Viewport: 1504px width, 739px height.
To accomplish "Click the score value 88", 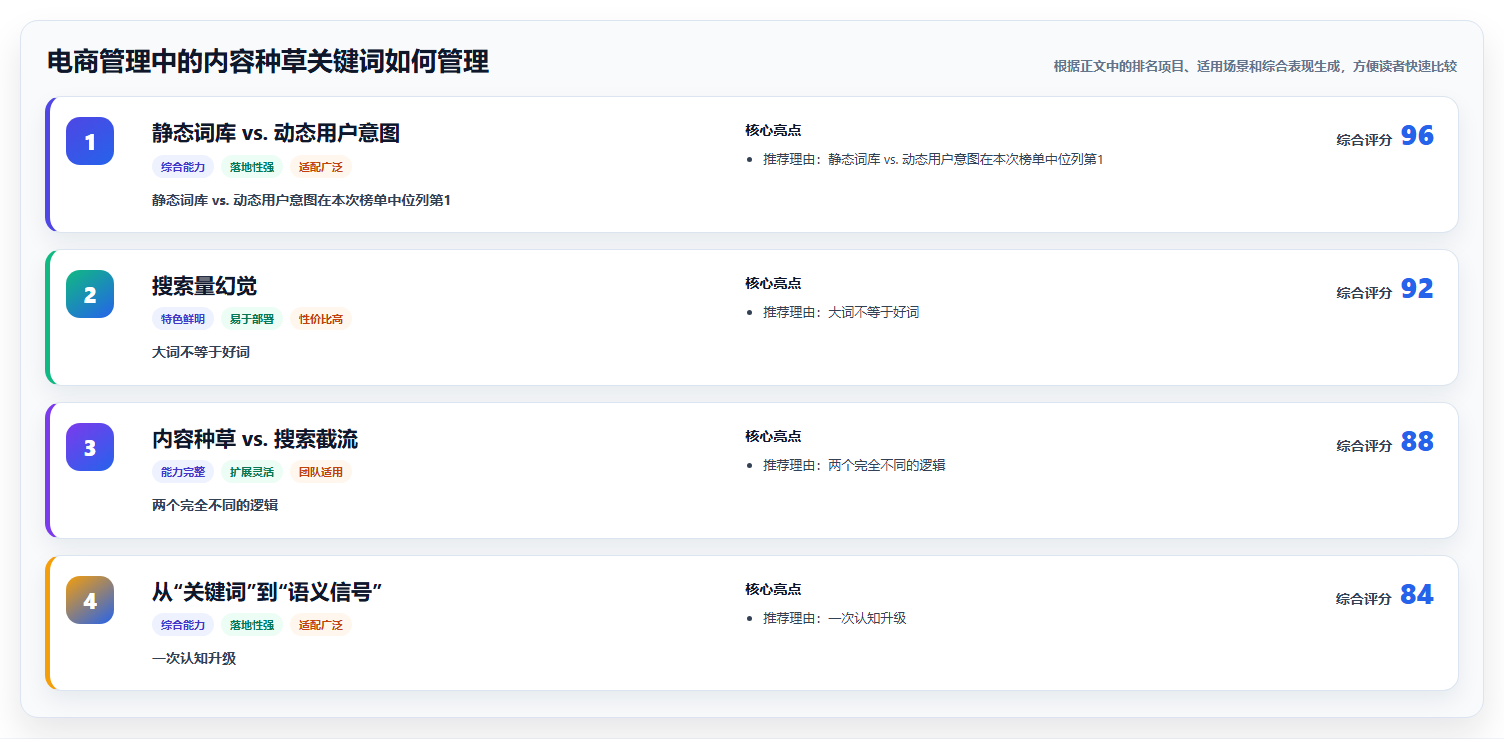I will click(x=1417, y=442).
